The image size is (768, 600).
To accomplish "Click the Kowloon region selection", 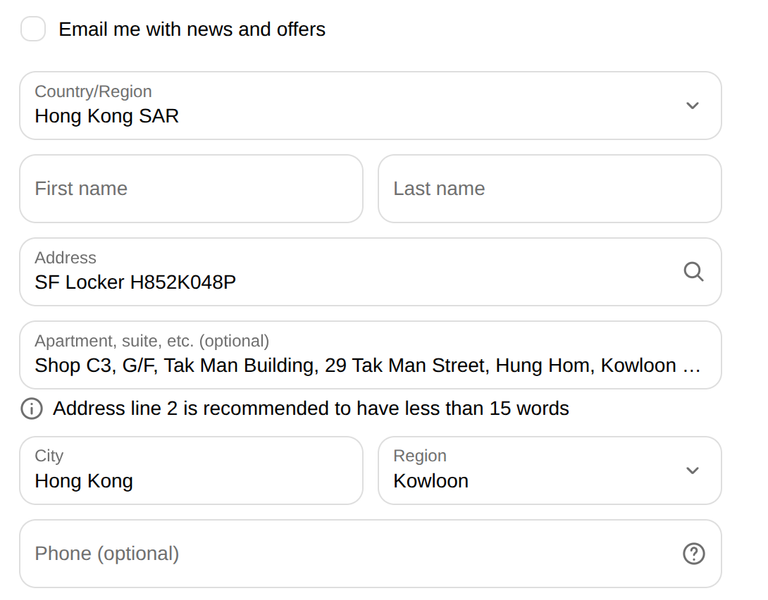I will click(431, 481).
